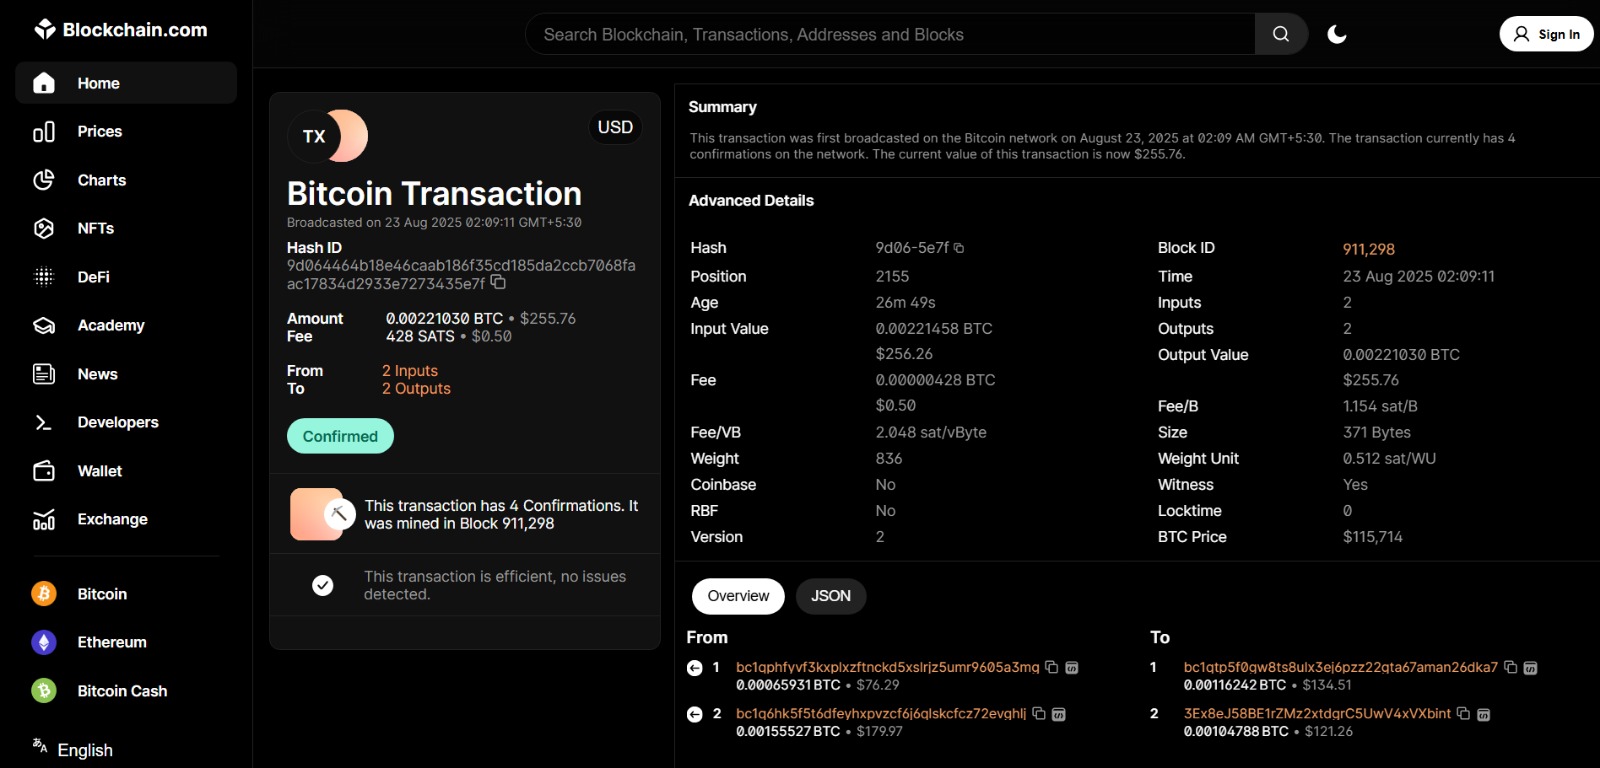Image resolution: width=1600 pixels, height=768 pixels.
Task: Click the 2 Inputs link
Action: coord(410,371)
